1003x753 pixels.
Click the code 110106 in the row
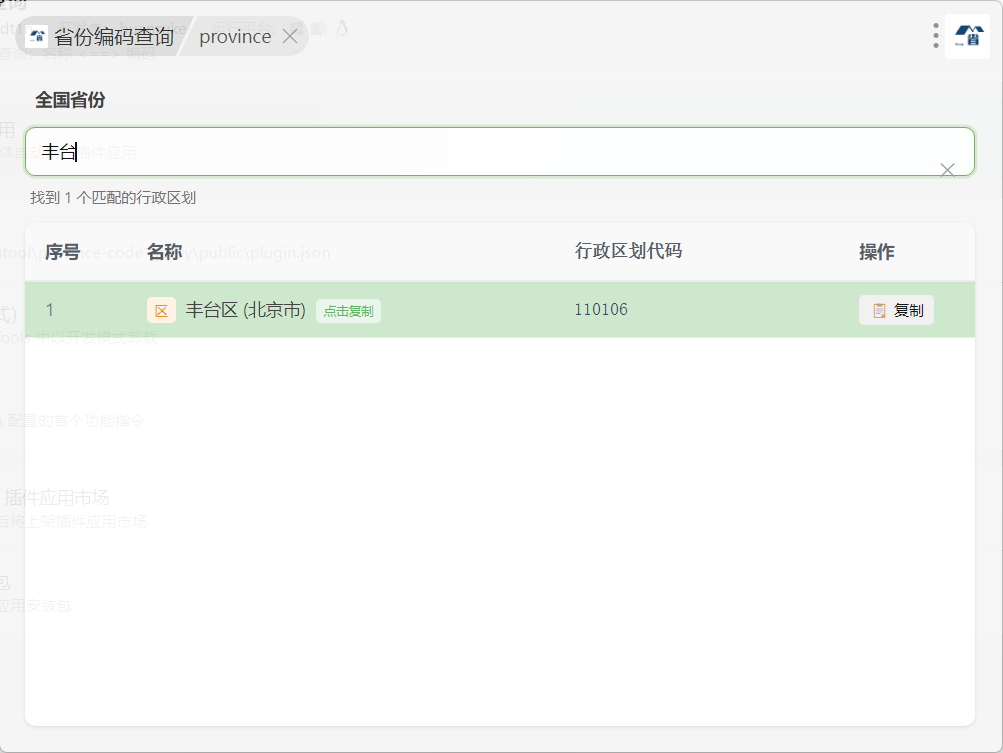[601, 310]
